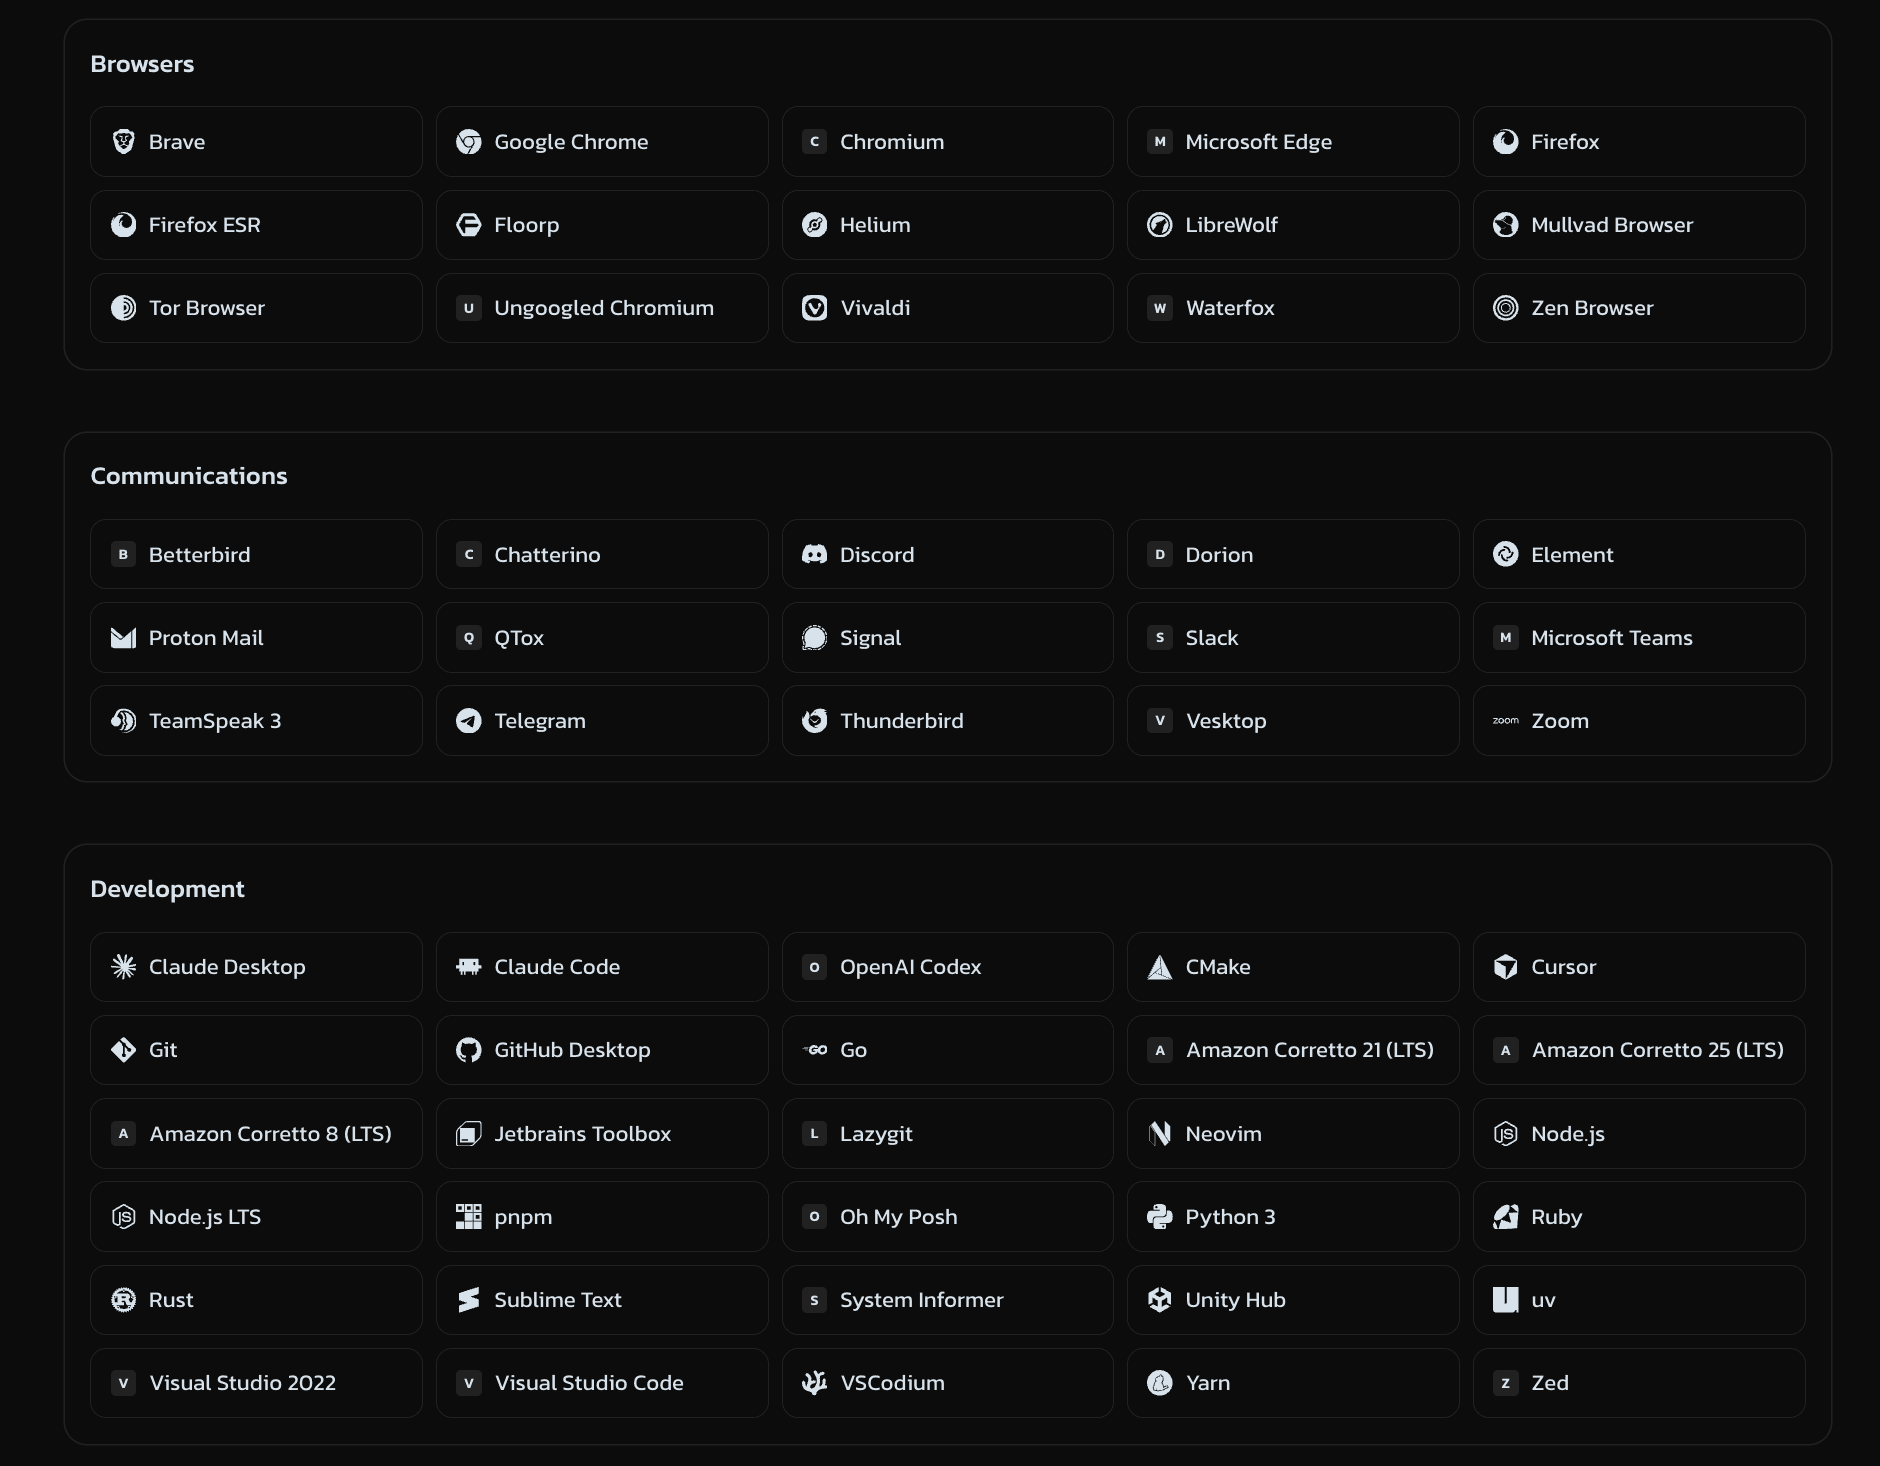Click the Floorp browser icon
Screen dimensions: 1880x1466
pos(469,225)
